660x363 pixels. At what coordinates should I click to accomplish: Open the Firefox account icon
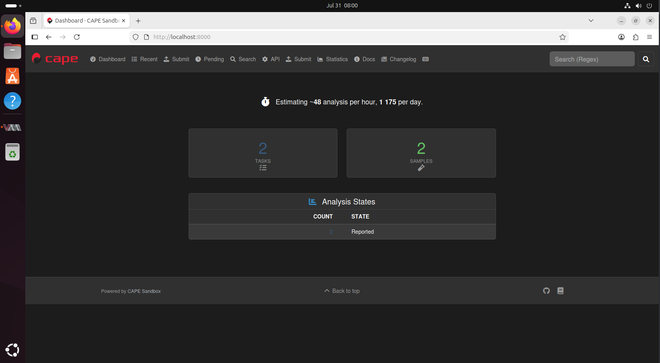pyautogui.click(x=621, y=37)
